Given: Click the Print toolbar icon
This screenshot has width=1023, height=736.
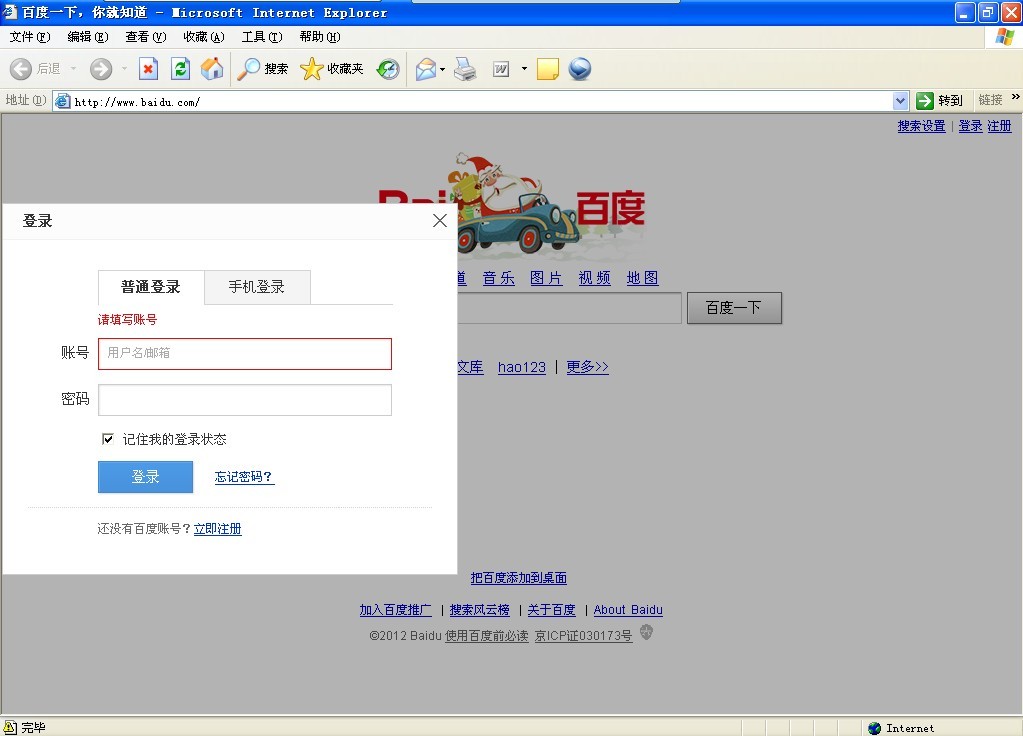Looking at the screenshot, I should pyautogui.click(x=465, y=69).
